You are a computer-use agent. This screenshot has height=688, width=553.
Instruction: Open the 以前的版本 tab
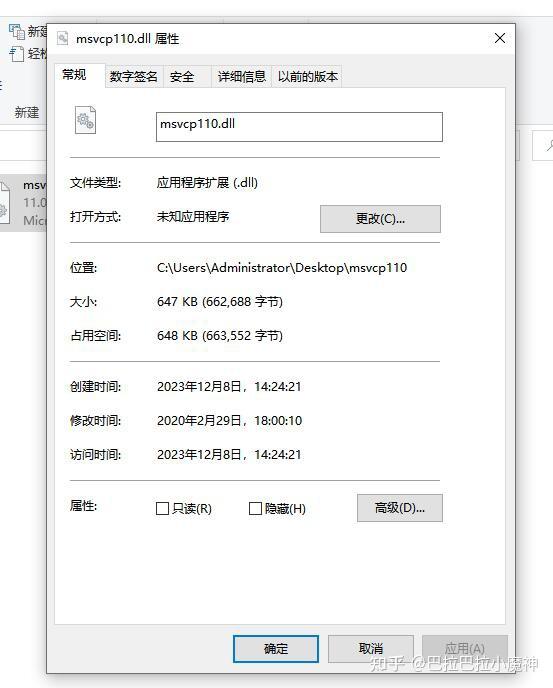pos(307,77)
